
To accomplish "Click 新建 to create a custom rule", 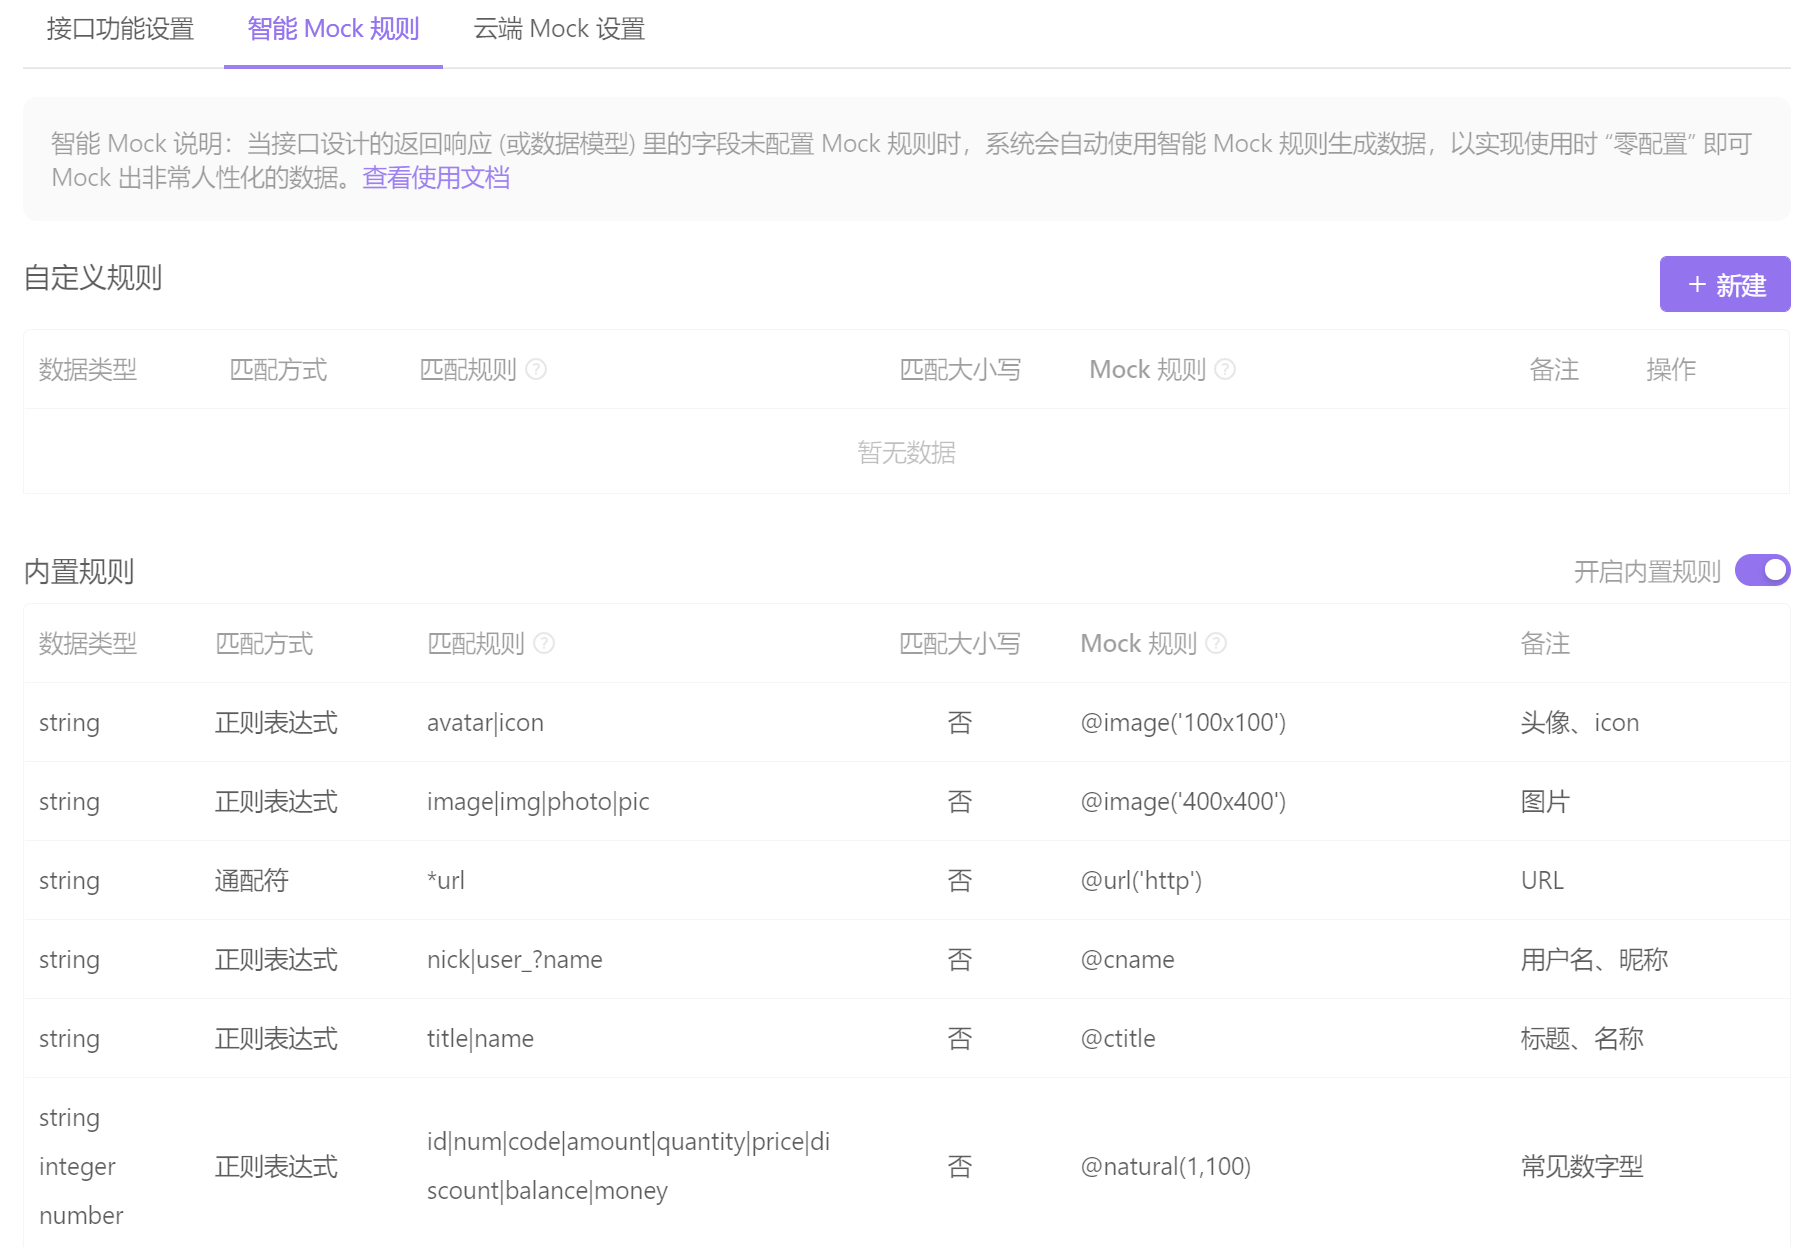I will tap(1725, 284).
